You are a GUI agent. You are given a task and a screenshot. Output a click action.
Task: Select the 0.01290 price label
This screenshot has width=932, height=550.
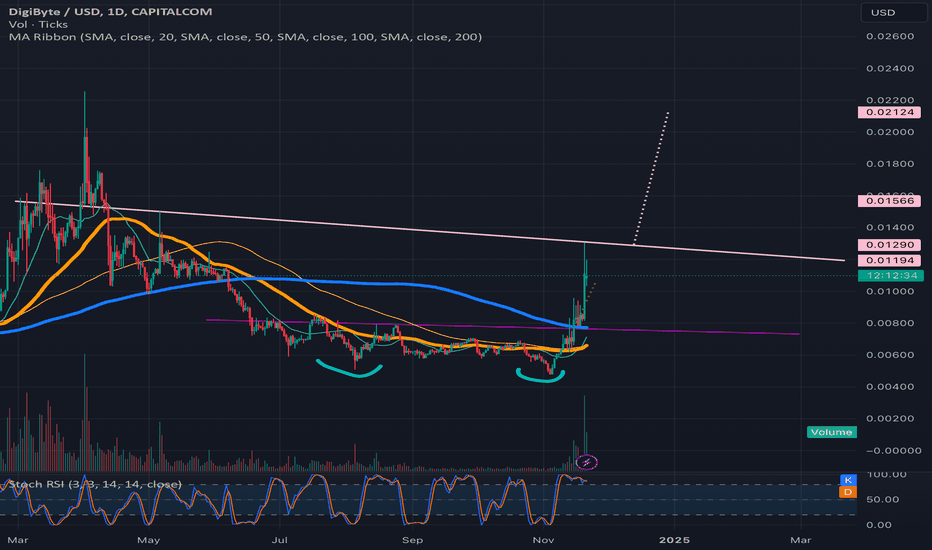889,245
